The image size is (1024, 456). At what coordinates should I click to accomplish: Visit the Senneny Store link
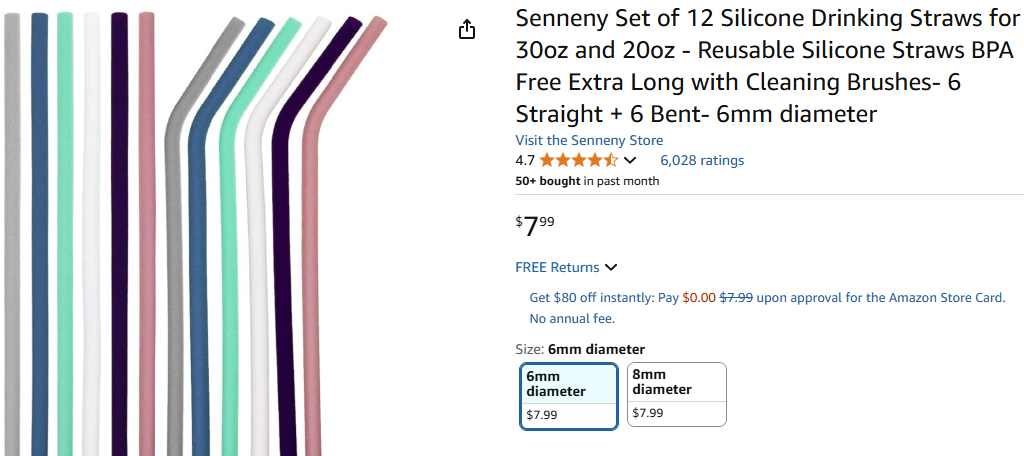click(x=589, y=140)
